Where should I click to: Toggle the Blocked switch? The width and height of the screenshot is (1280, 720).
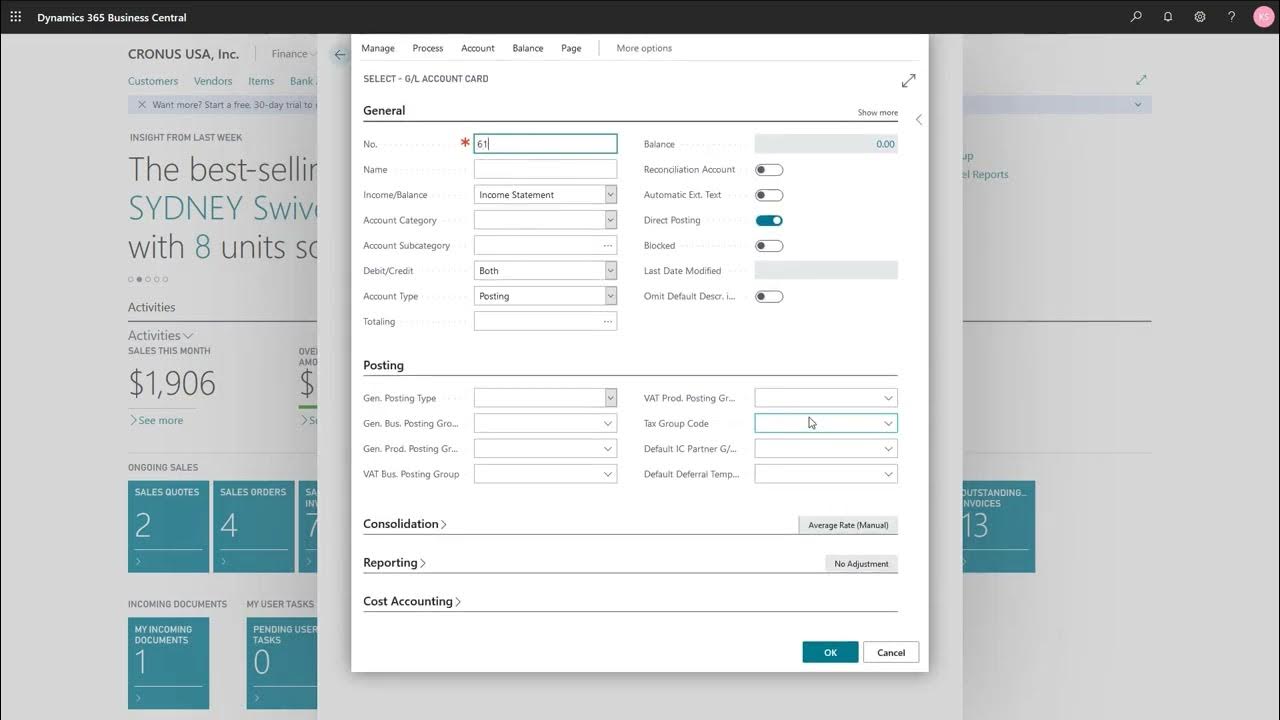point(769,246)
